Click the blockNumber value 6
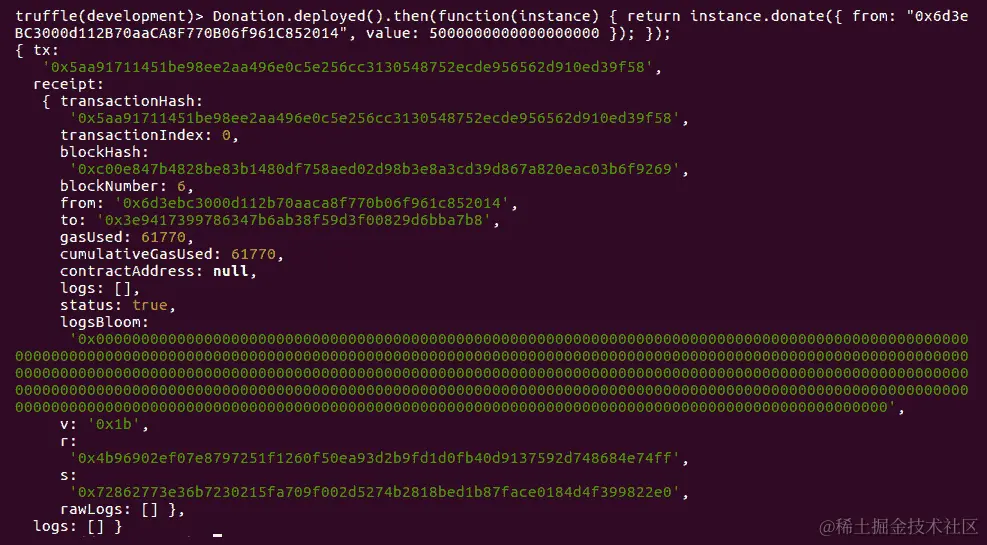Image resolution: width=987 pixels, height=545 pixels. click(181, 186)
